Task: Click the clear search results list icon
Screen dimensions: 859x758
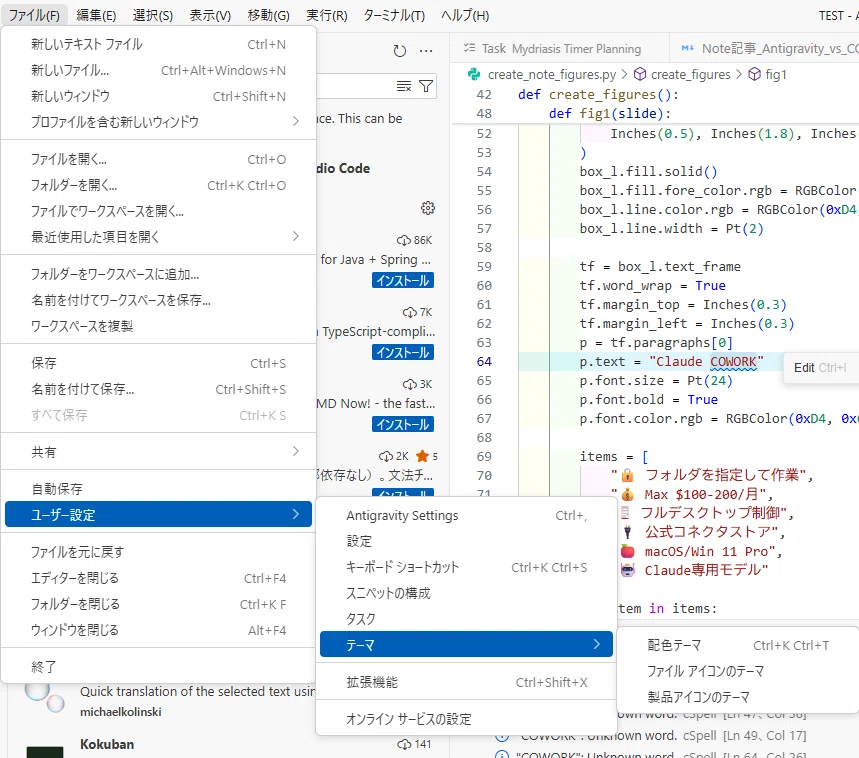Action: 404,86
